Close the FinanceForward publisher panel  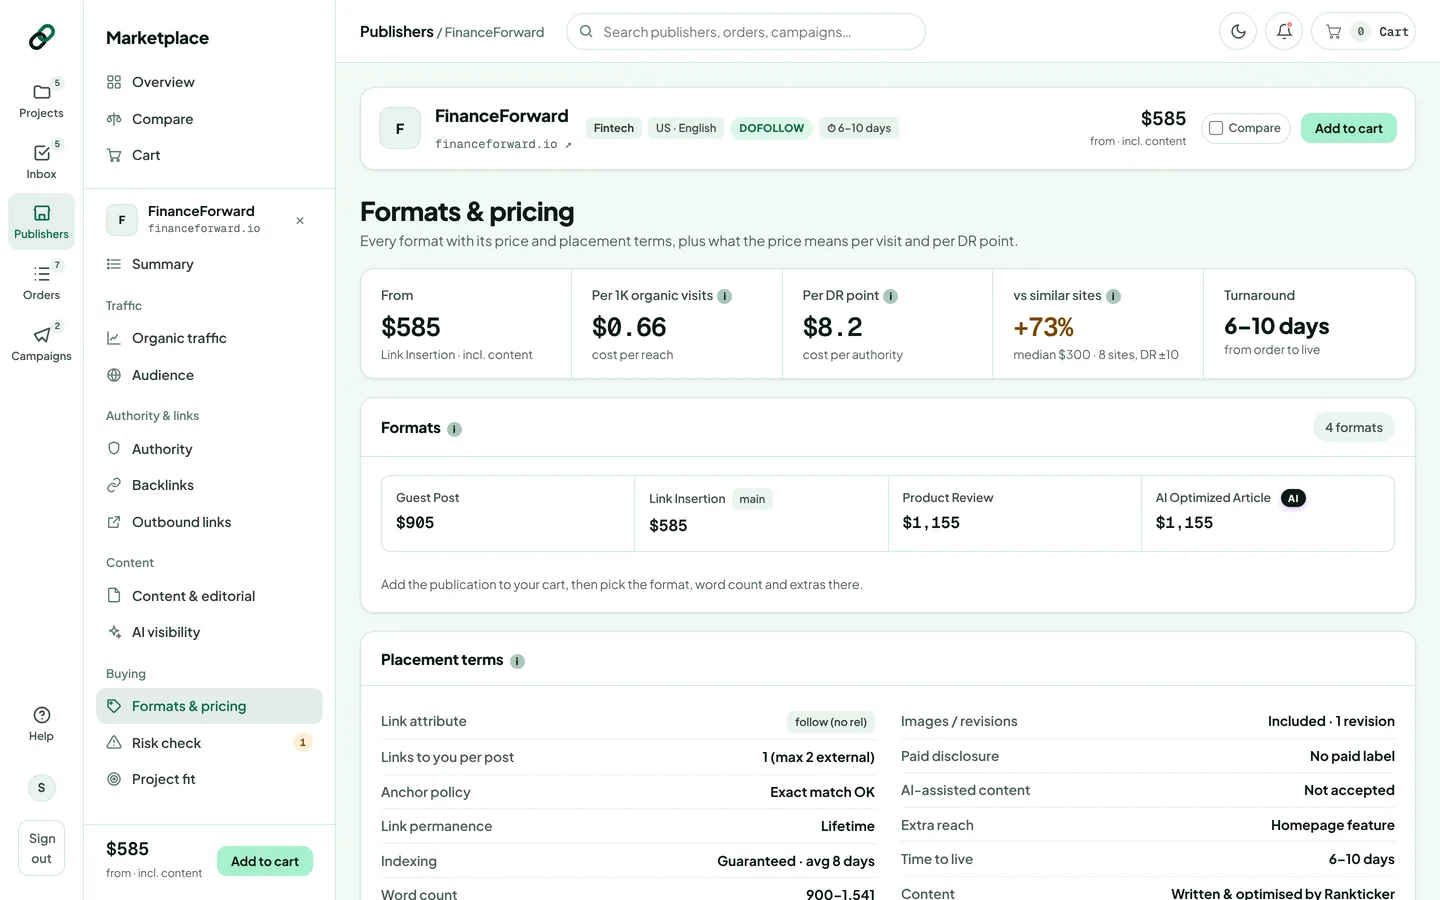pyautogui.click(x=300, y=220)
